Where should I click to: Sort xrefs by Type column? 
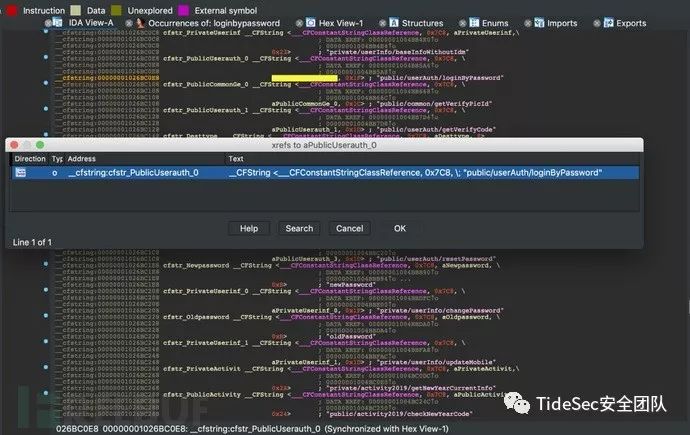[x=57, y=159]
